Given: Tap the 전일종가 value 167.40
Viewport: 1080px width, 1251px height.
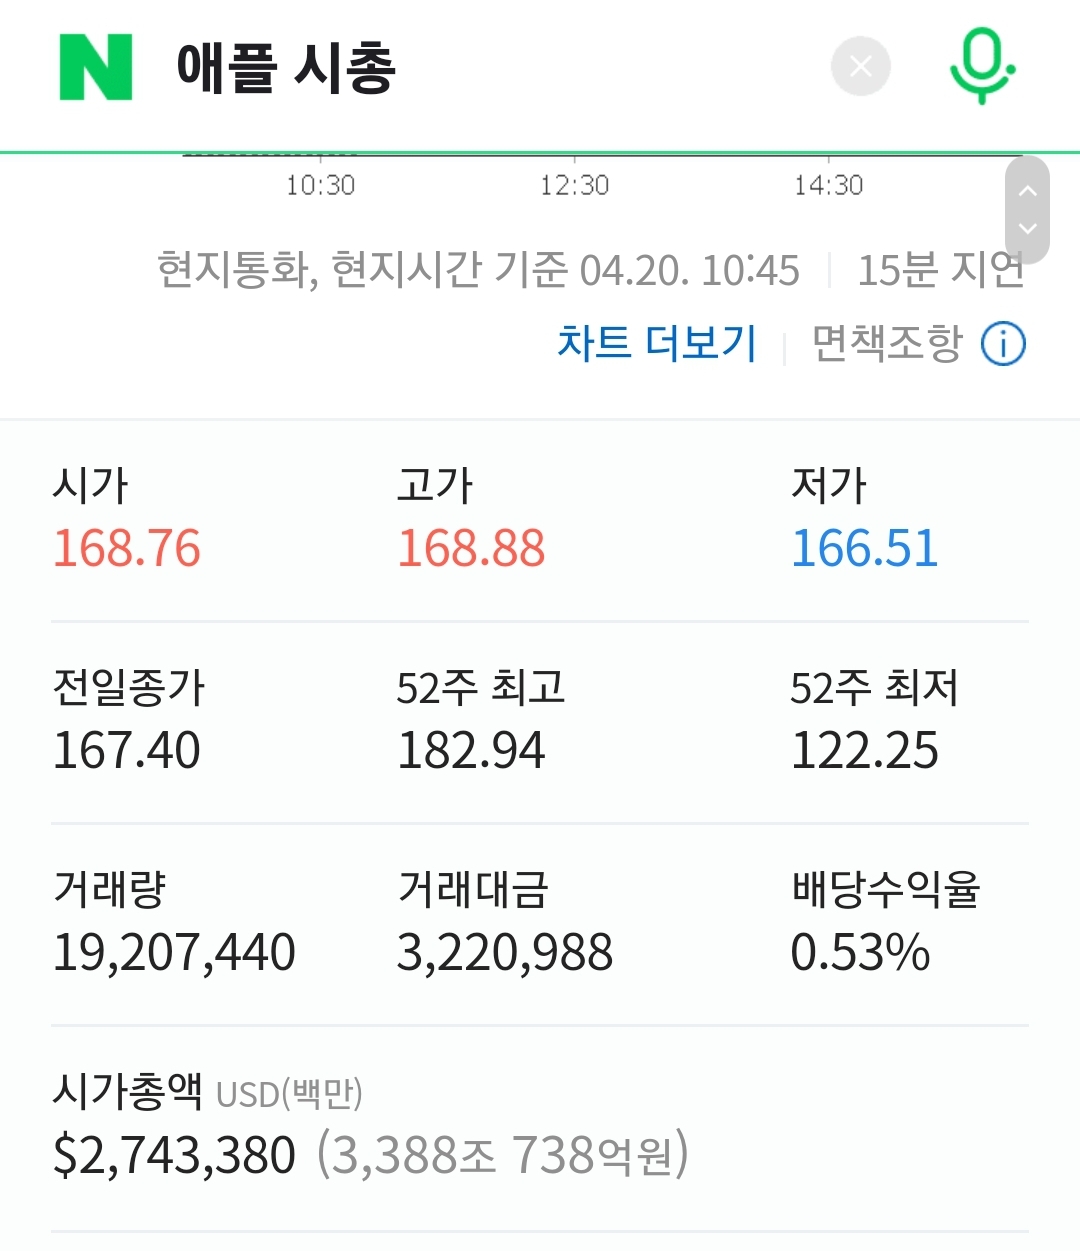Looking at the screenshot, I should 127,751.
